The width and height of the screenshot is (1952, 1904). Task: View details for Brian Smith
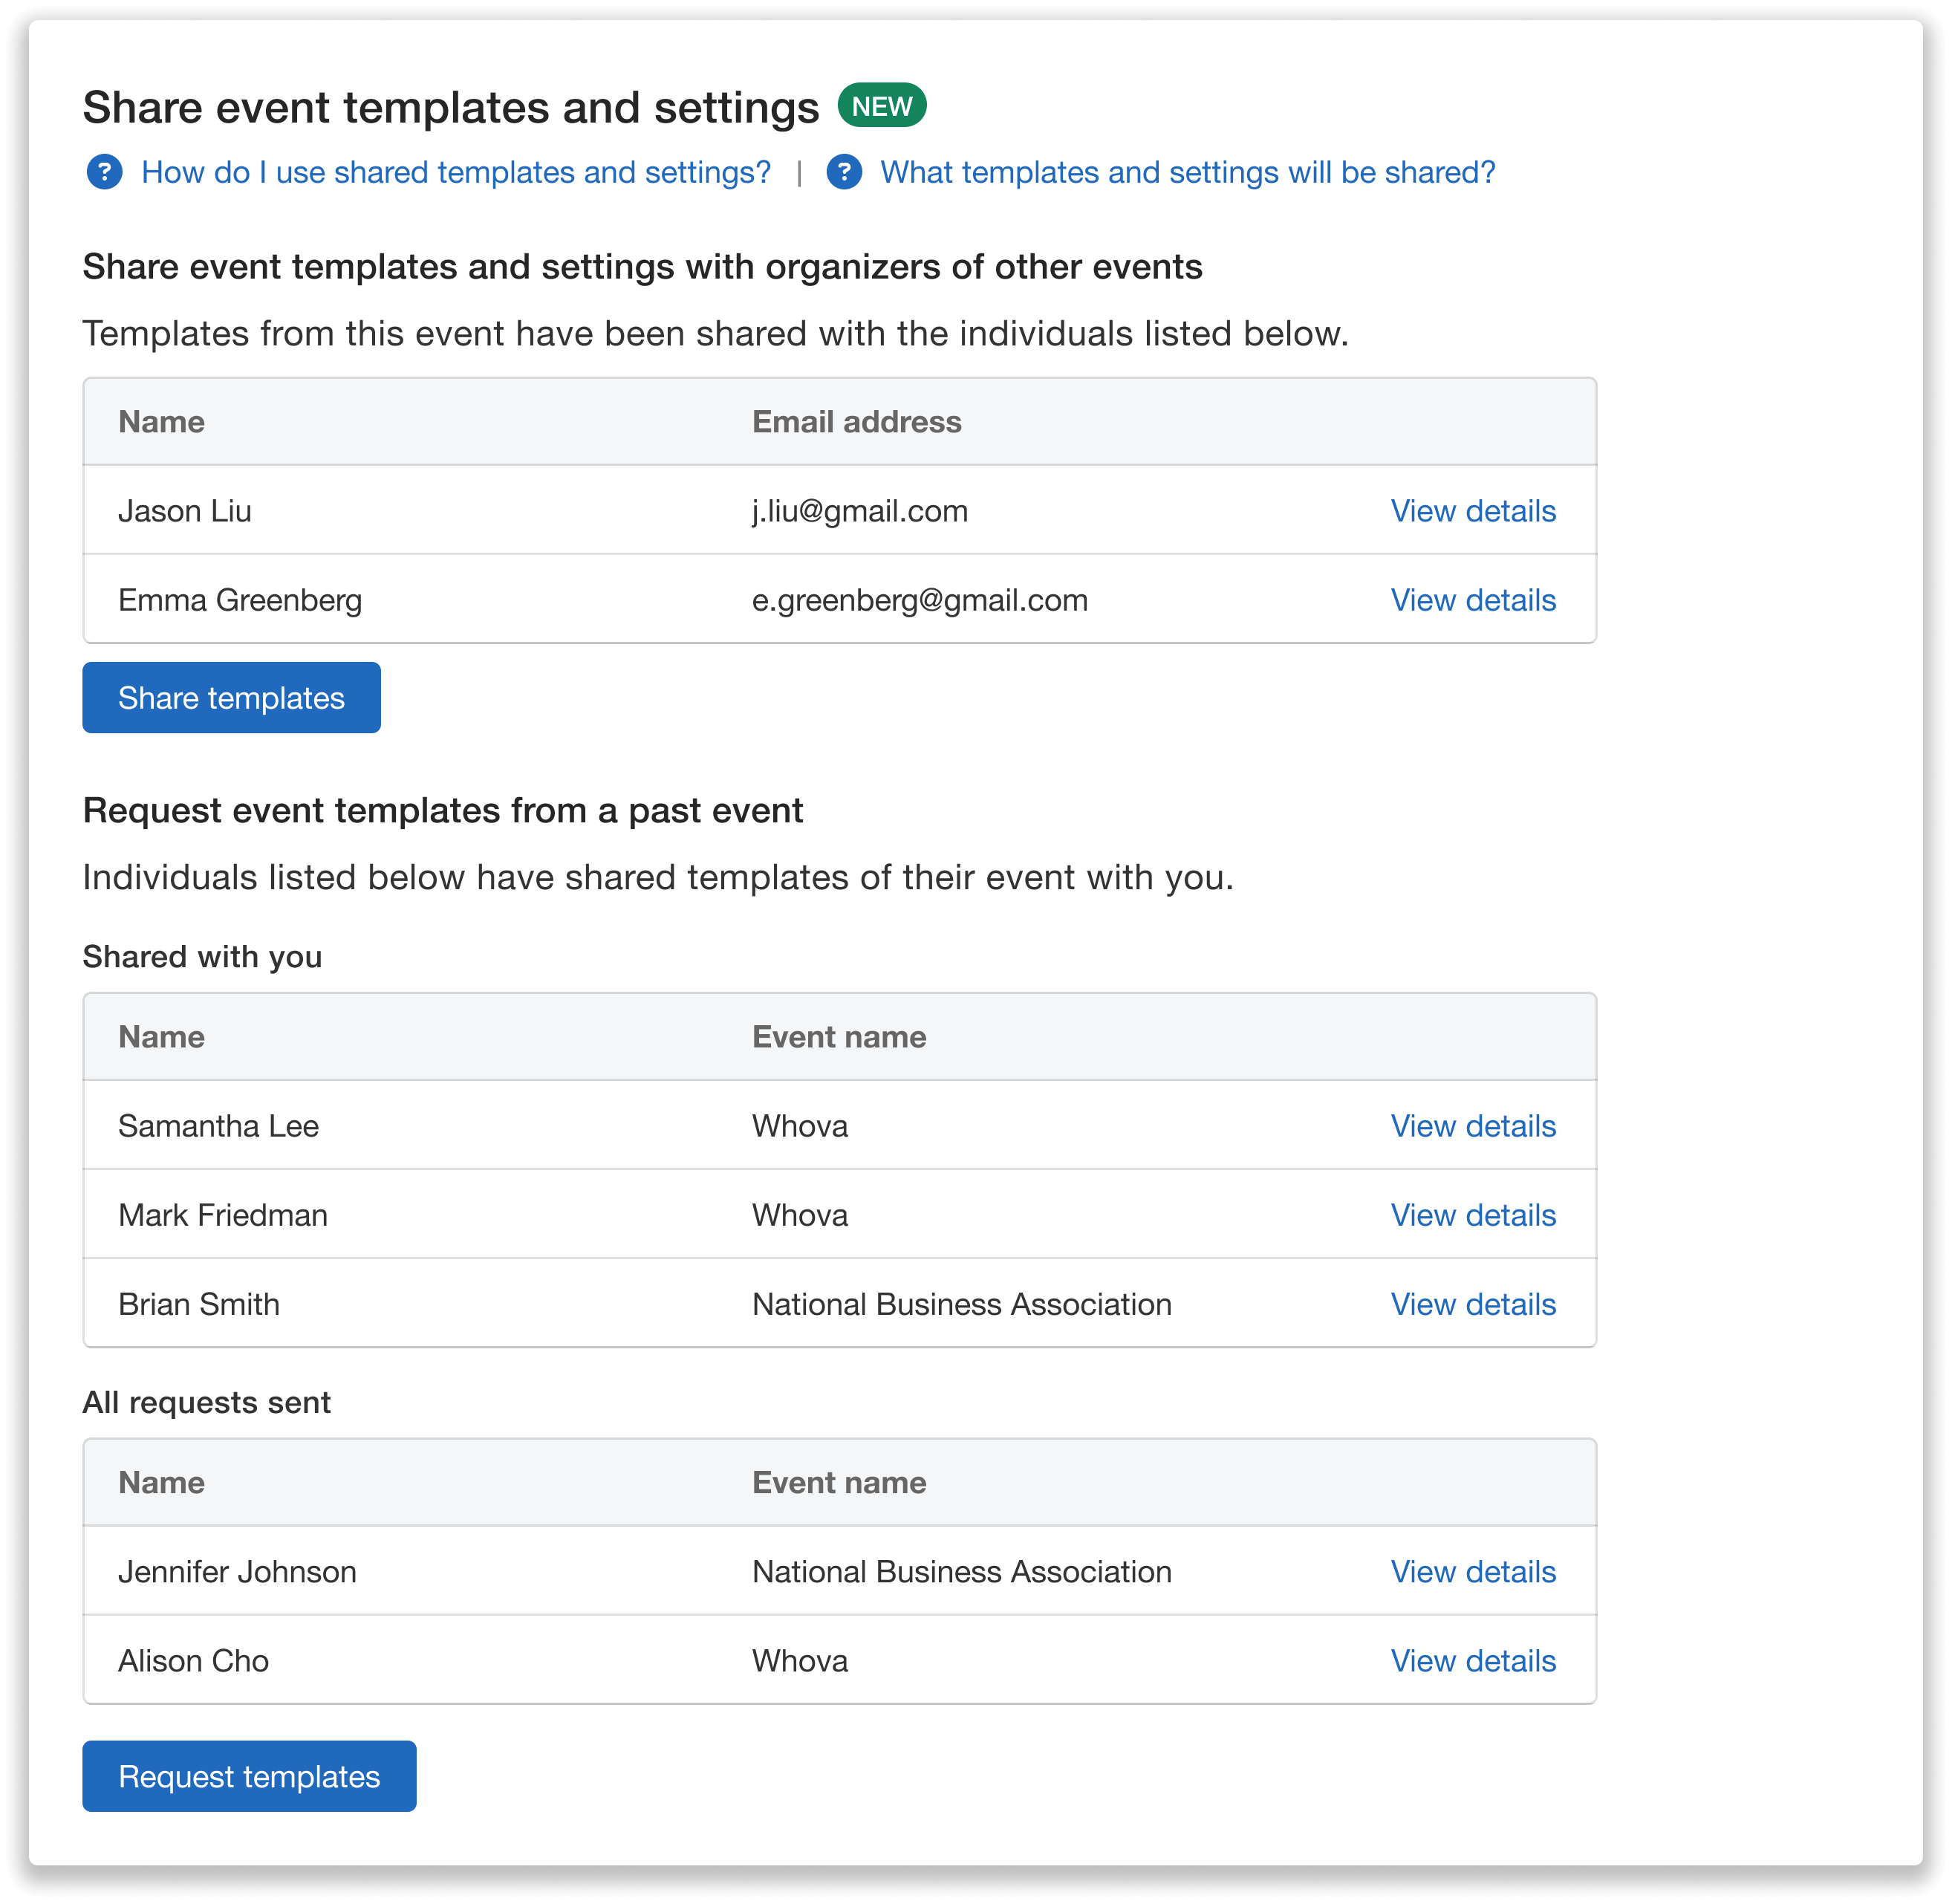(1473, 1303)
